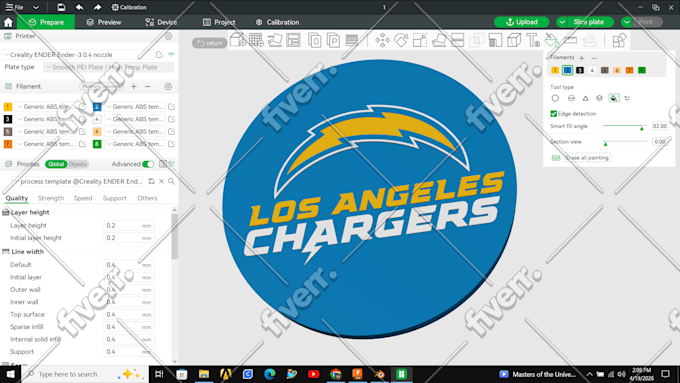680x383 pixels.
Task: Open filament 2 preset dropdown
Action: point(135,107)
